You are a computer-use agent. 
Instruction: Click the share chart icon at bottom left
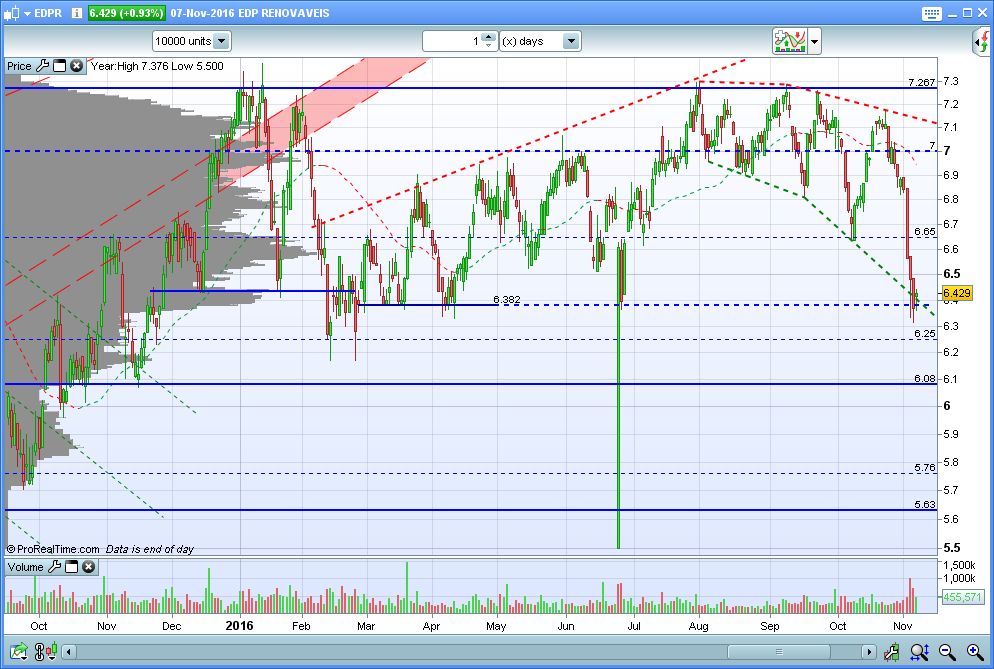[x=18, y=651]
